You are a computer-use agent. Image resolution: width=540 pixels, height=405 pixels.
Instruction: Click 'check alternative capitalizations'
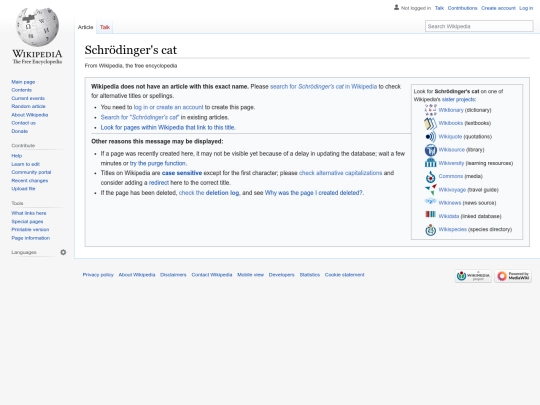click(x=340, y=173)
